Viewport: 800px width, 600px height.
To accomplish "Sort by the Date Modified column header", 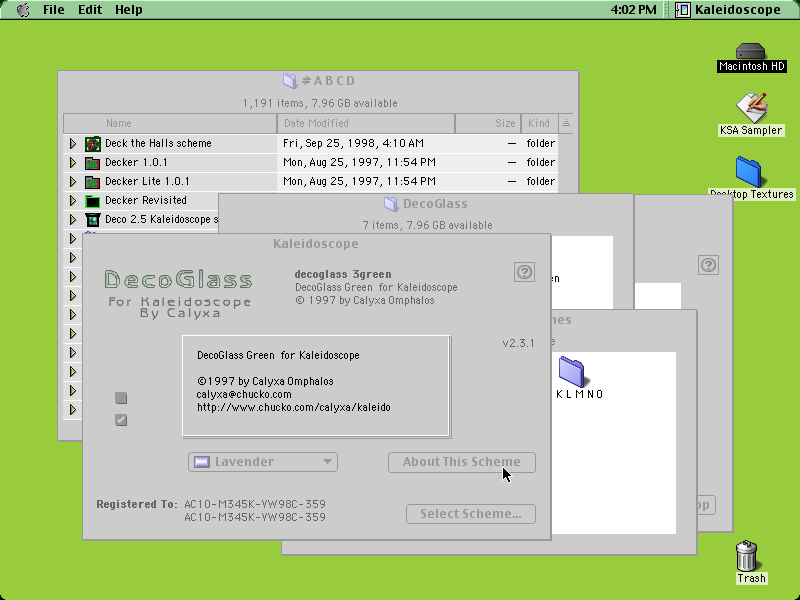I will pyautogui.click(x=366, y=123).
